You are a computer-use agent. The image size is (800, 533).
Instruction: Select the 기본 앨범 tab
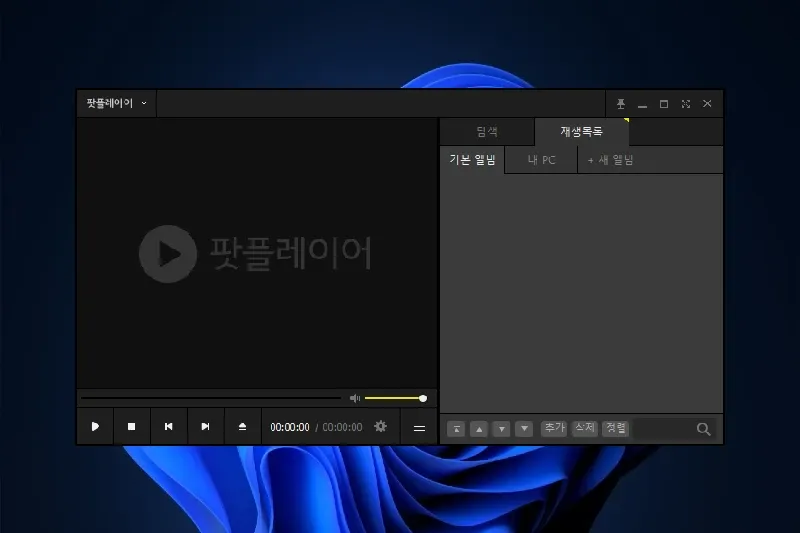pyautogui.click(x=472, y=160)
